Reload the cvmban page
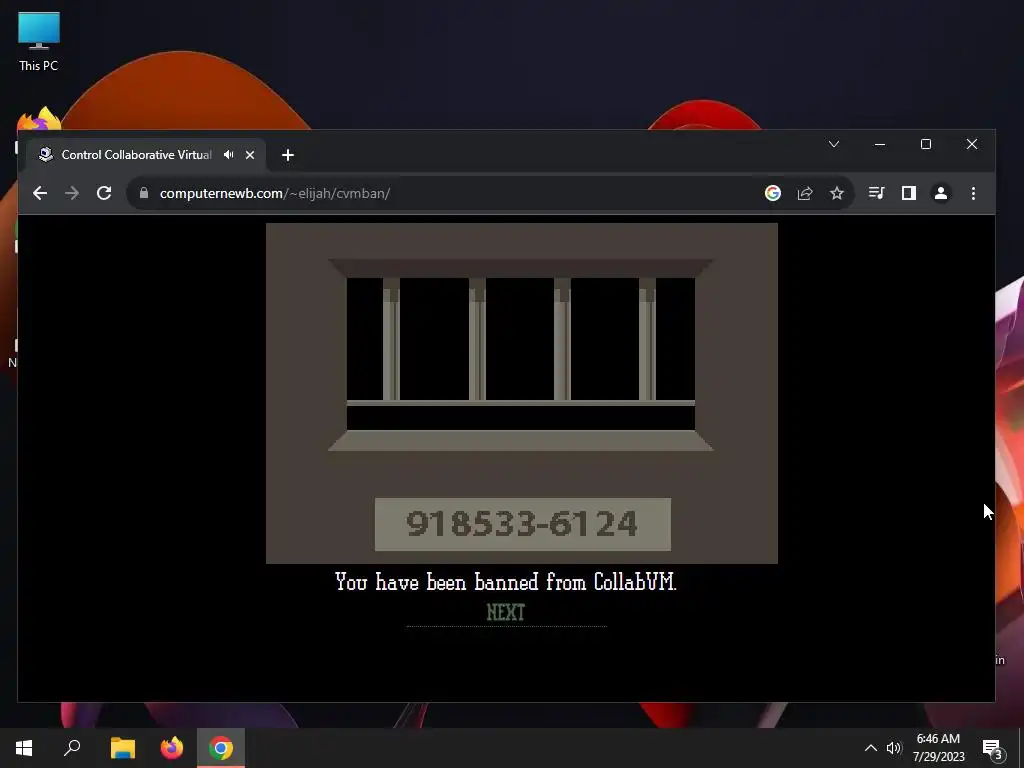The image size is (1024, 768). pyautogui.click(x=104, y=193)
